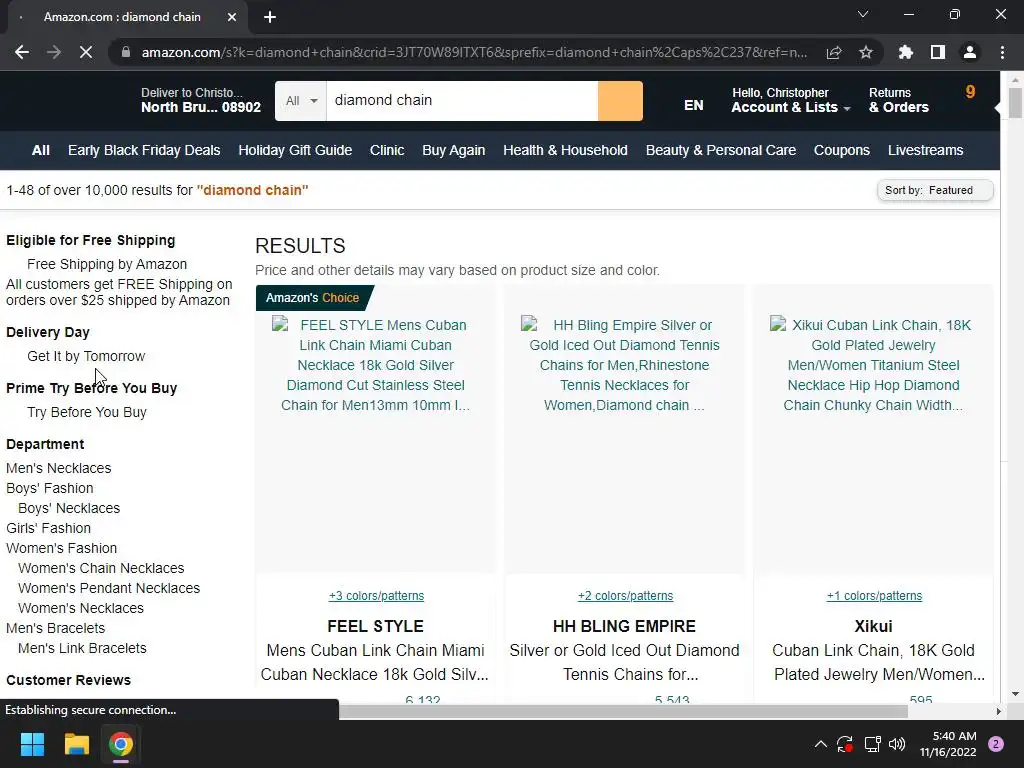This screenshot has height=768, width=1024.
Task: Open Coupons
Action: [x=842, y=150]
